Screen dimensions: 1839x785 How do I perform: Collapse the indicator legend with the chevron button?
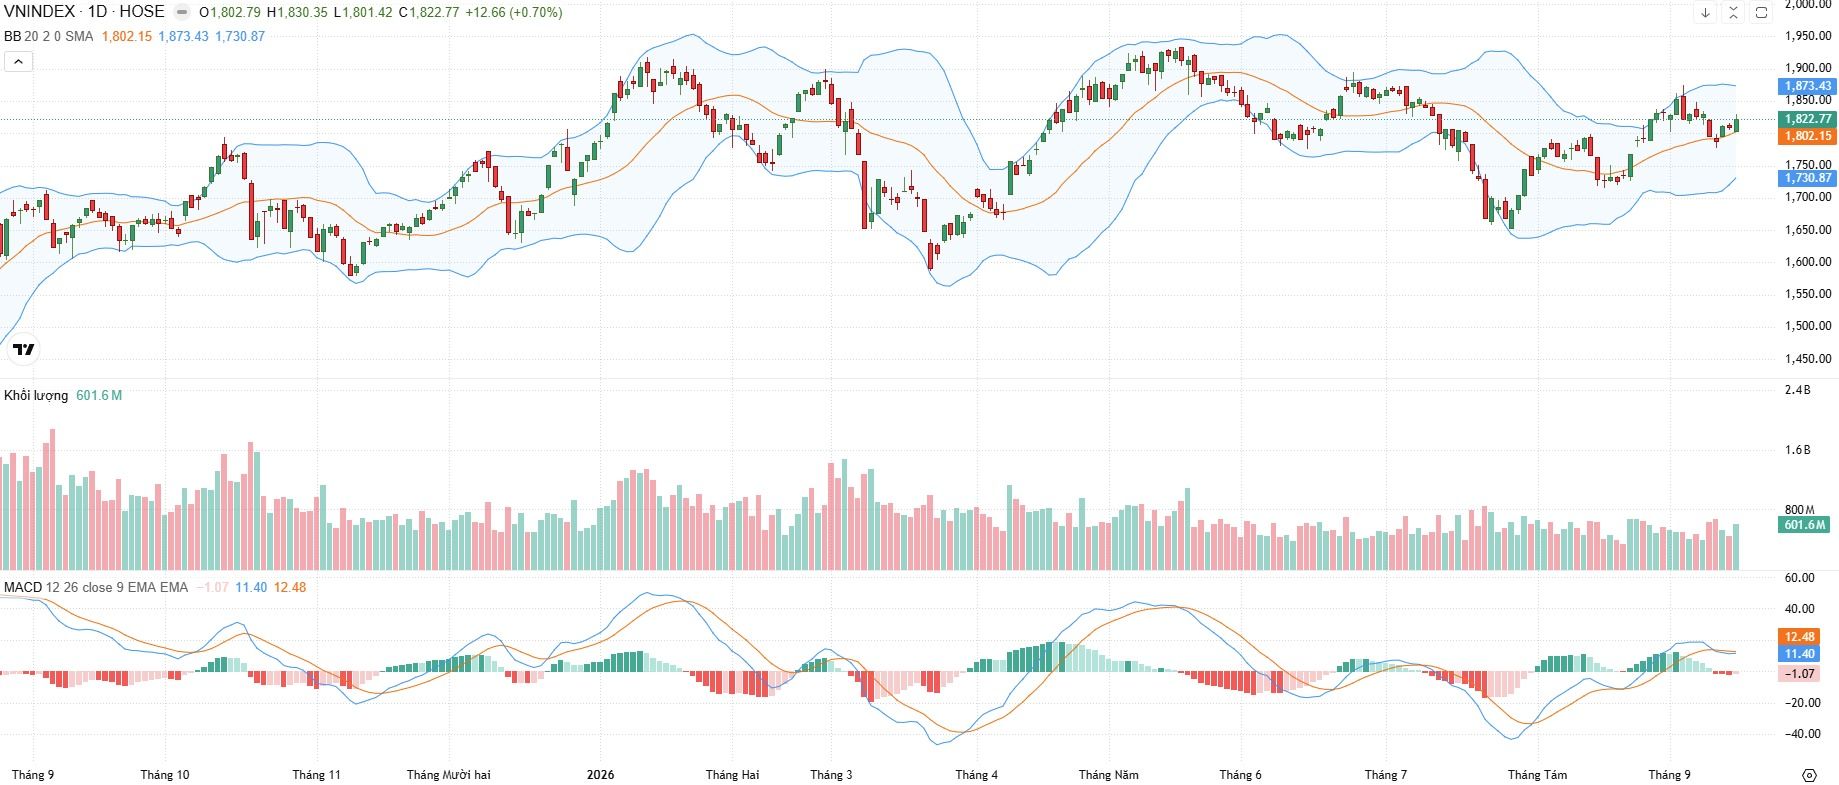click(18, 61)
